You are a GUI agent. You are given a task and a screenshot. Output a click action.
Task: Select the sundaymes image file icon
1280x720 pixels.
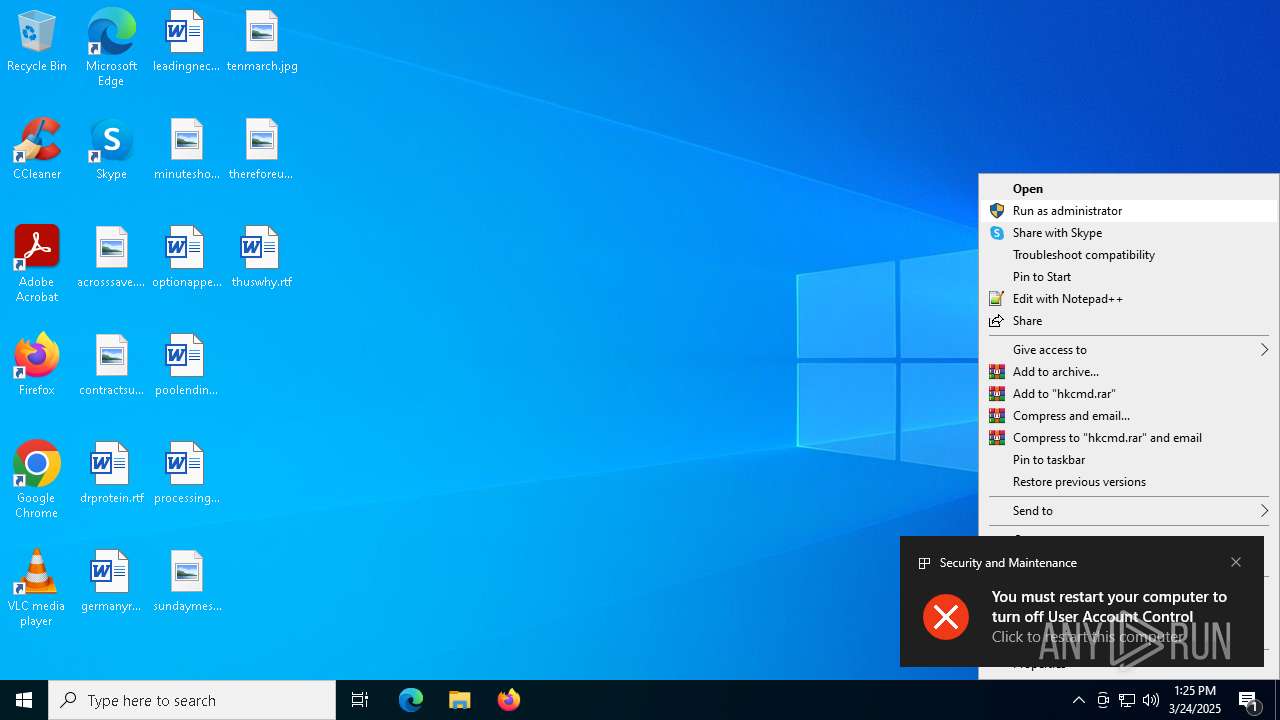tap(186, 582)
